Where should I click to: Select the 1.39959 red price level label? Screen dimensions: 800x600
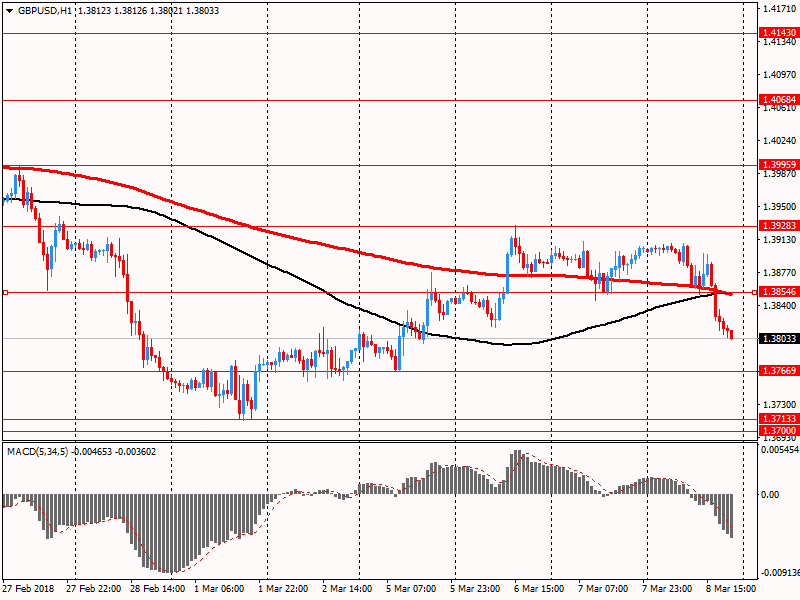(x=779, y=165)
